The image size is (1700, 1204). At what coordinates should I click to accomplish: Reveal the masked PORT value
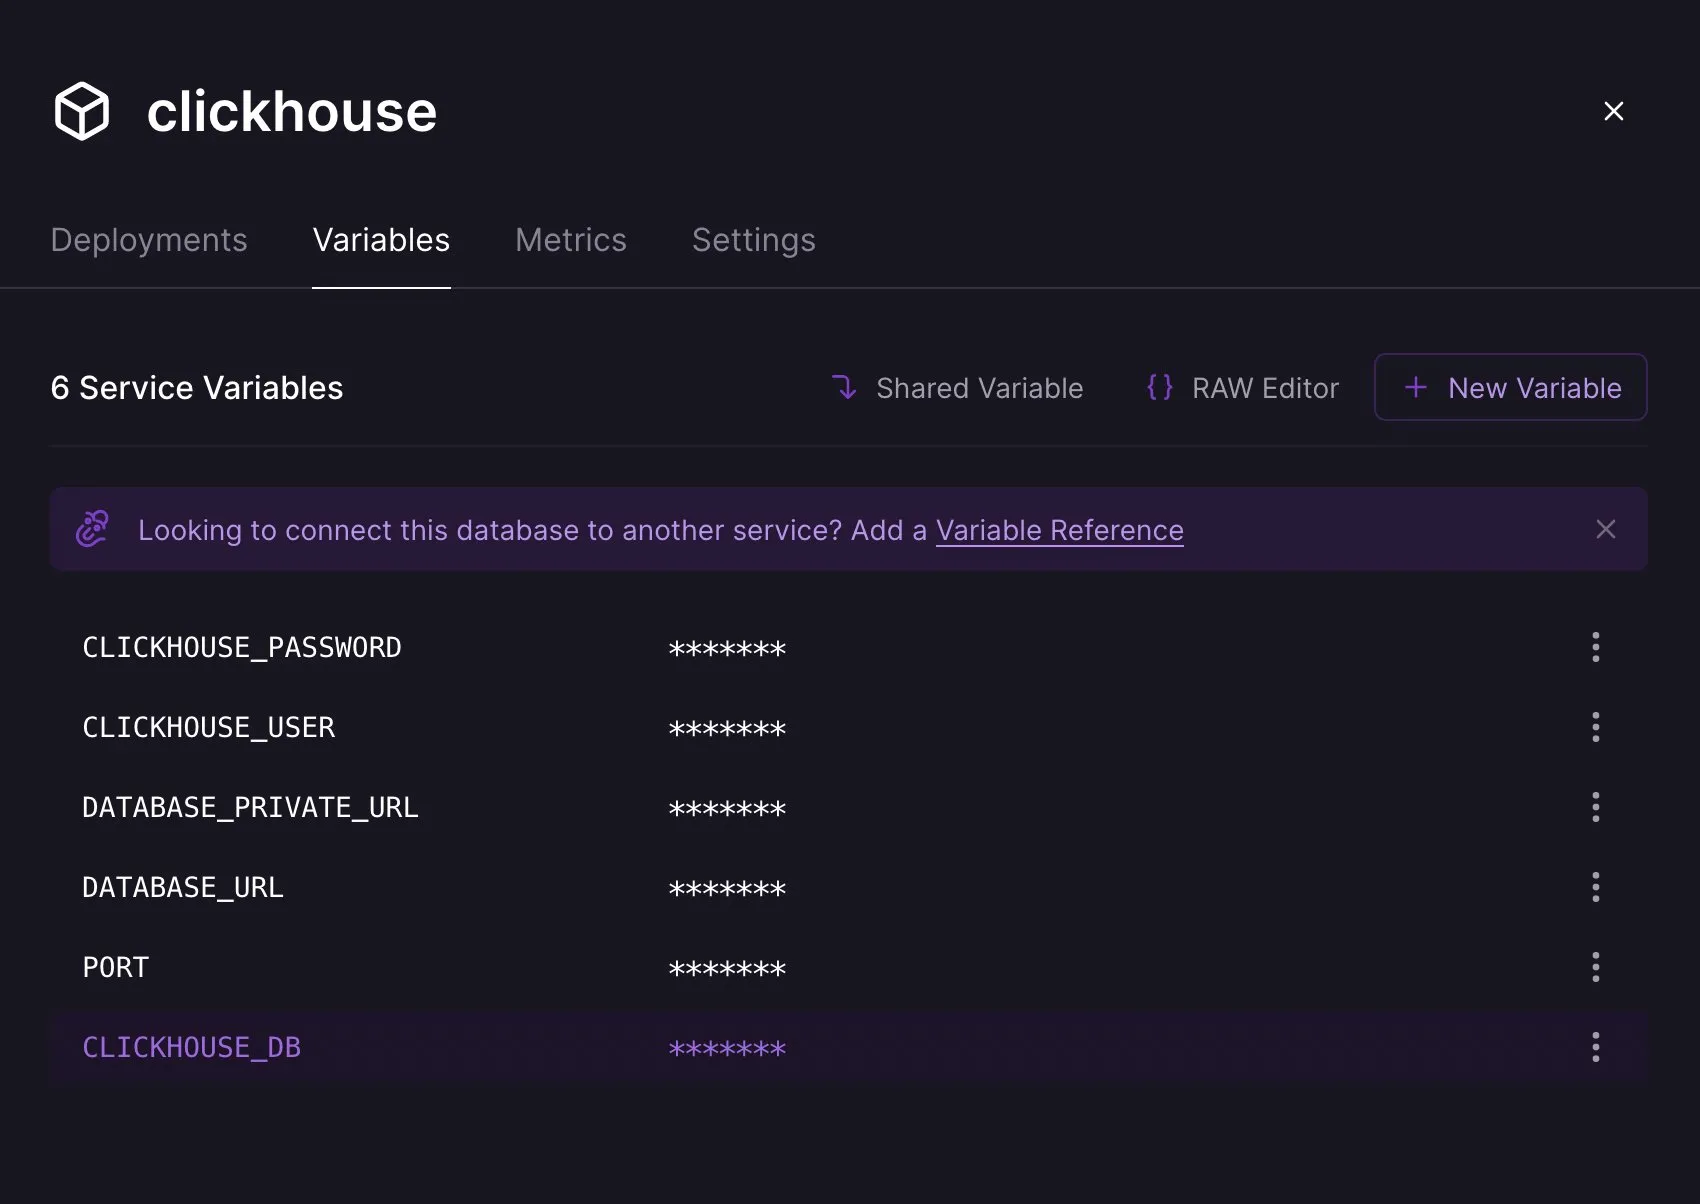[x=727, y=970]
